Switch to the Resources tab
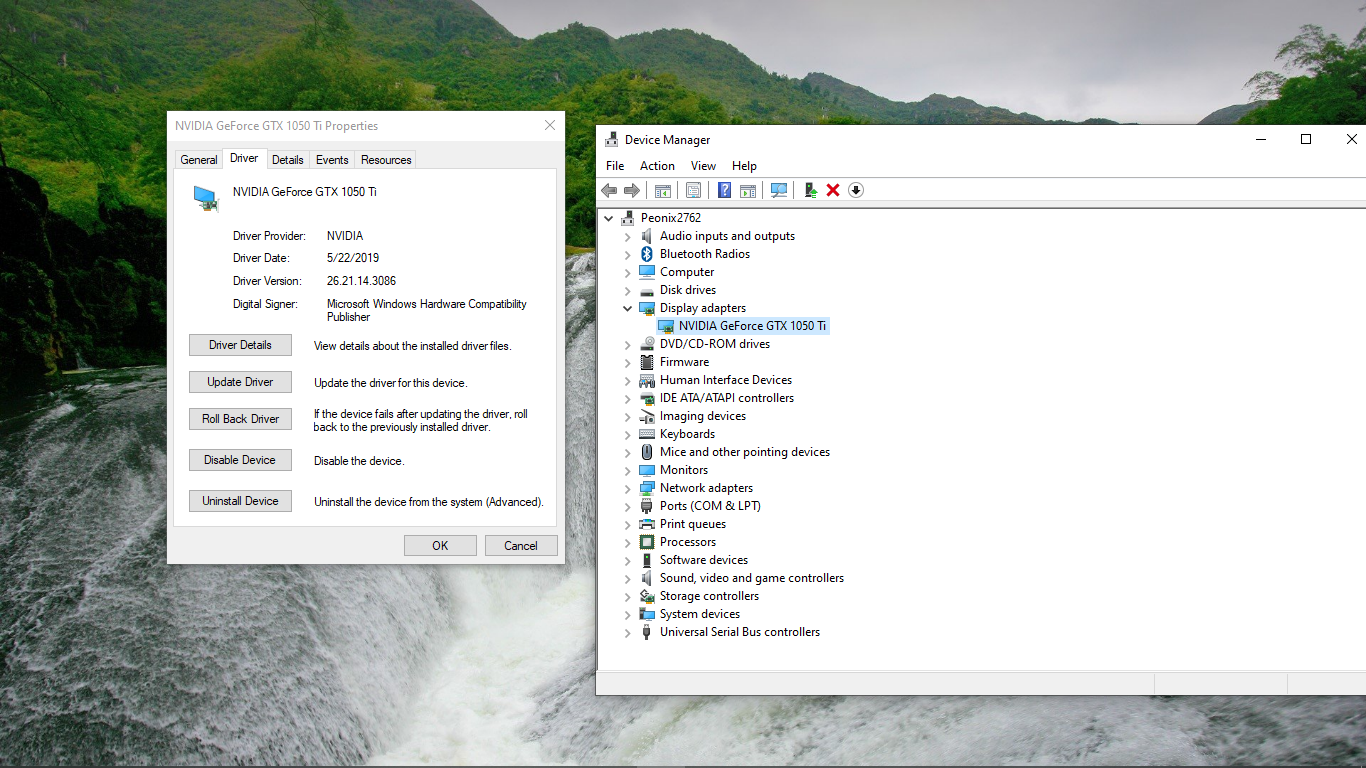Image resolution: width=1366 pixels, height=768 pixels. [386, 160]
